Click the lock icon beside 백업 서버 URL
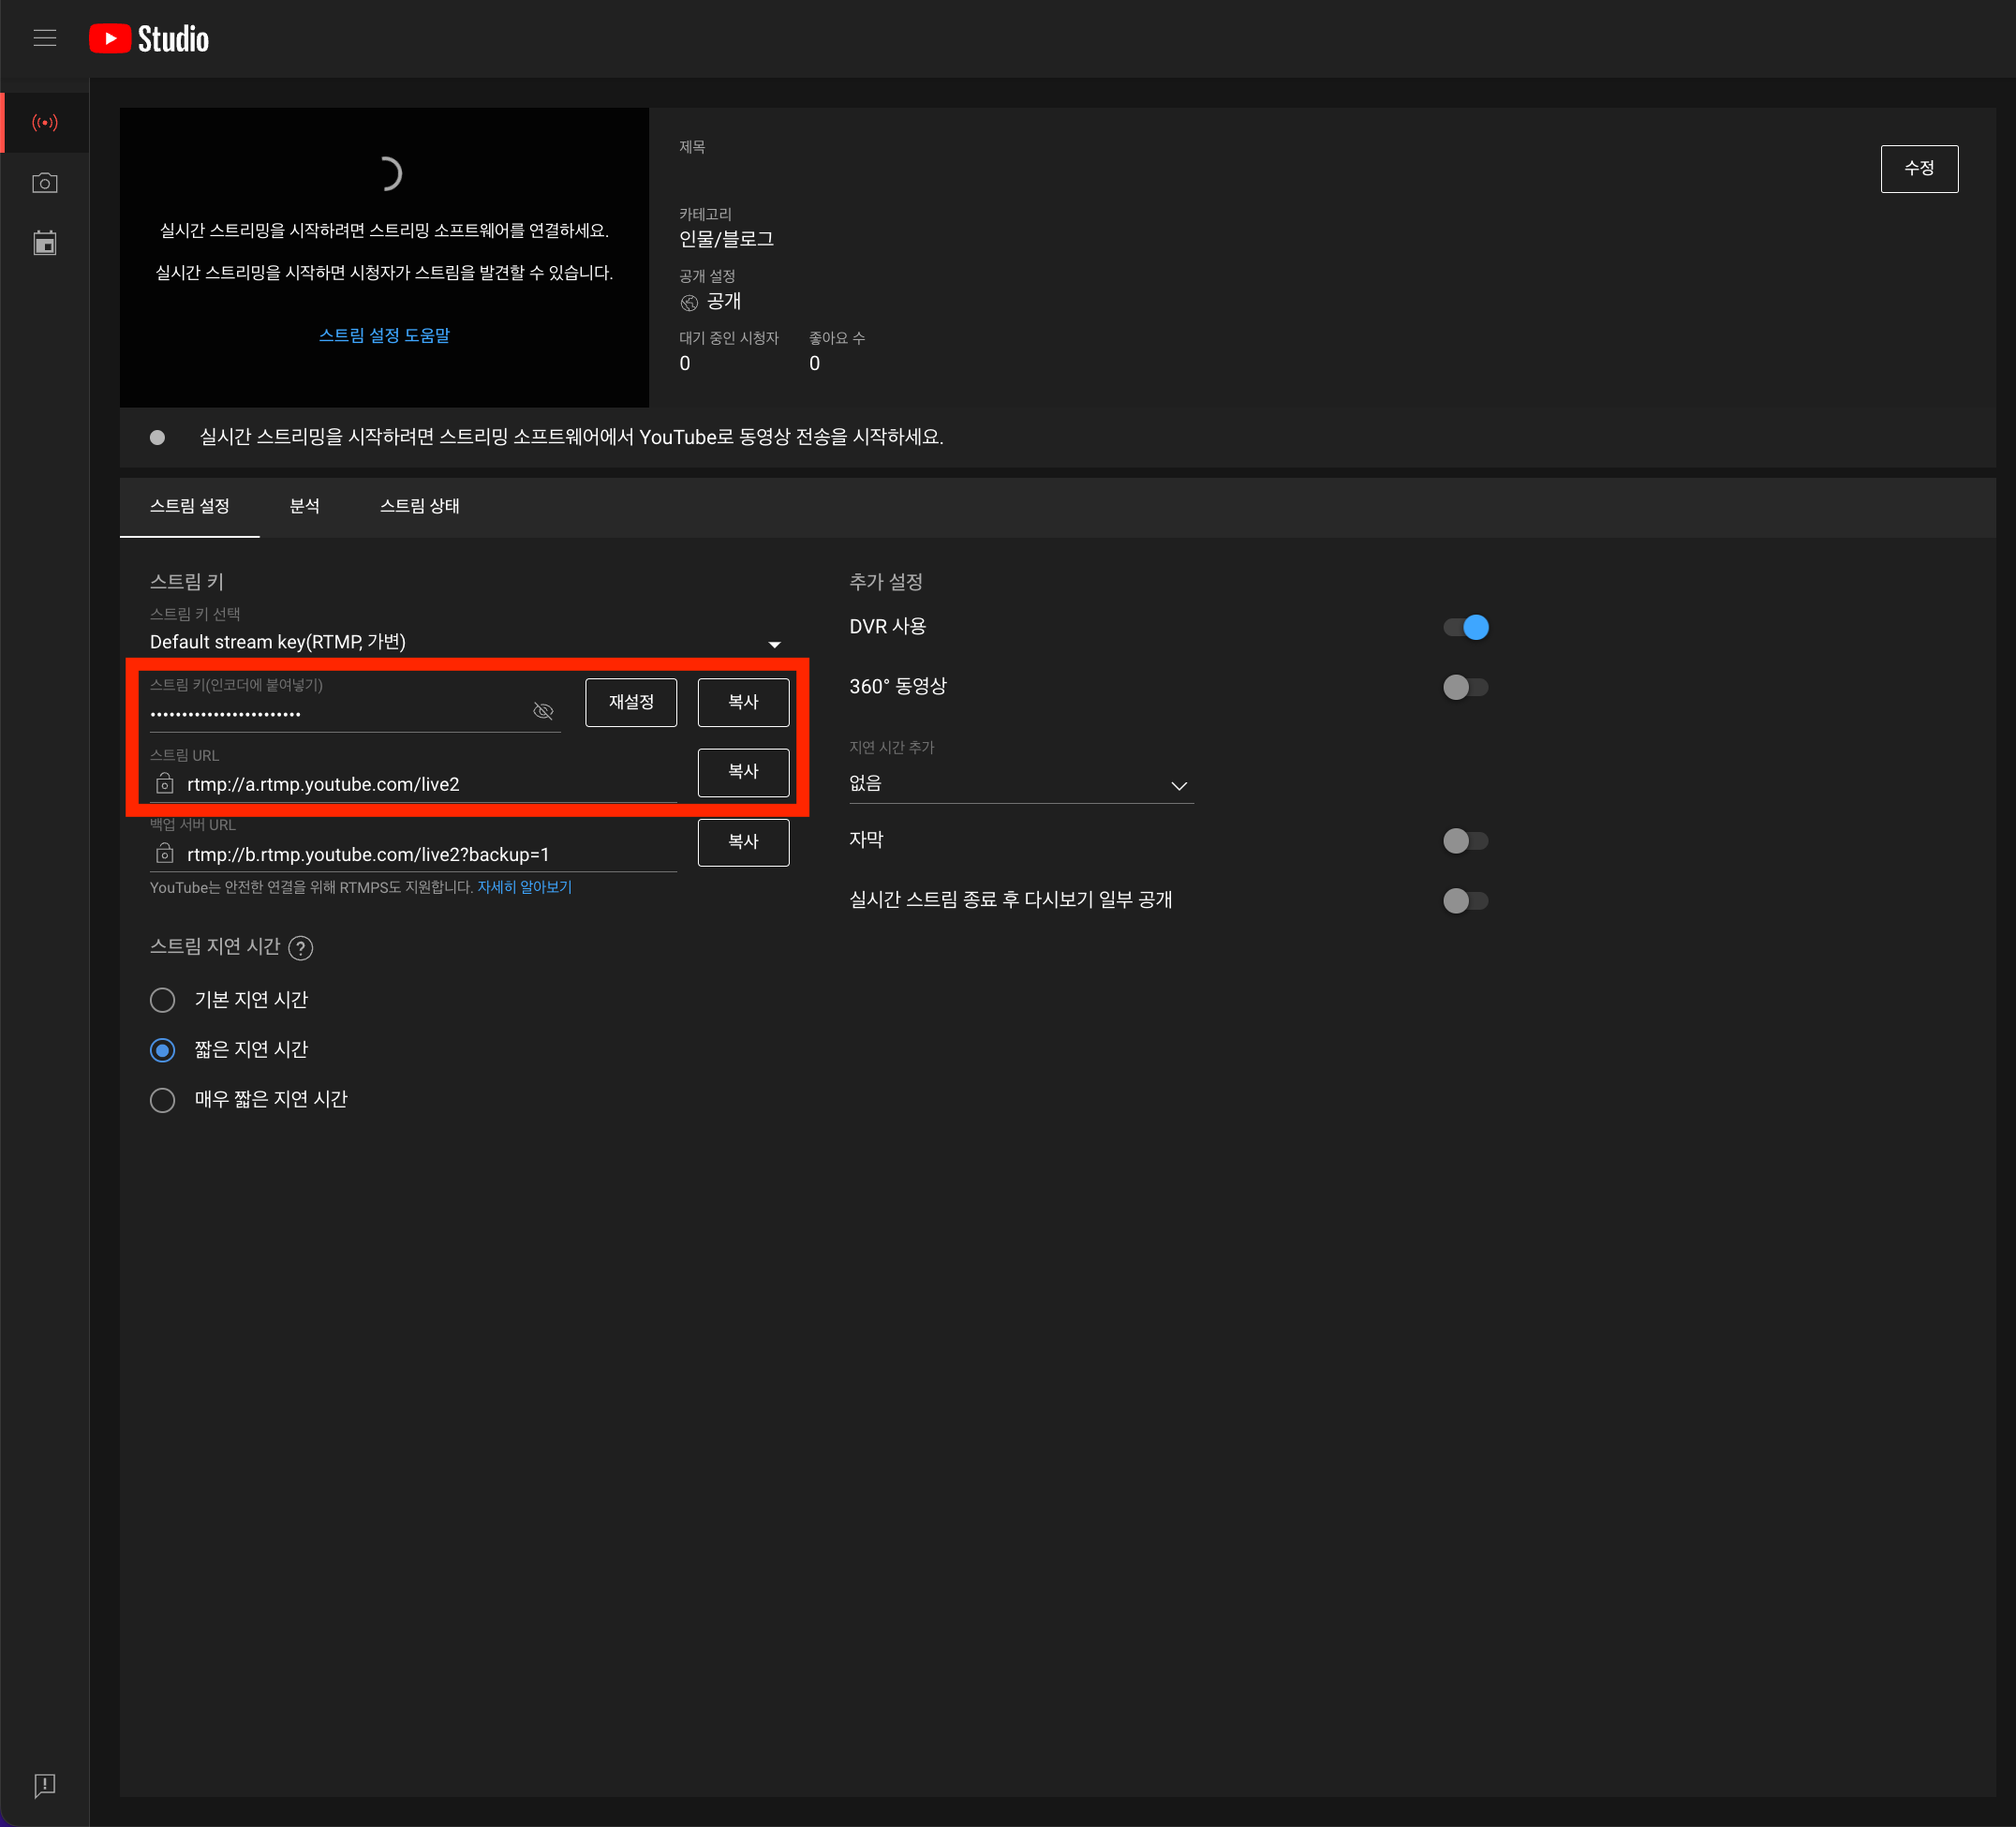Viewport: 2016px width, 1827px height. click(165, 854)
